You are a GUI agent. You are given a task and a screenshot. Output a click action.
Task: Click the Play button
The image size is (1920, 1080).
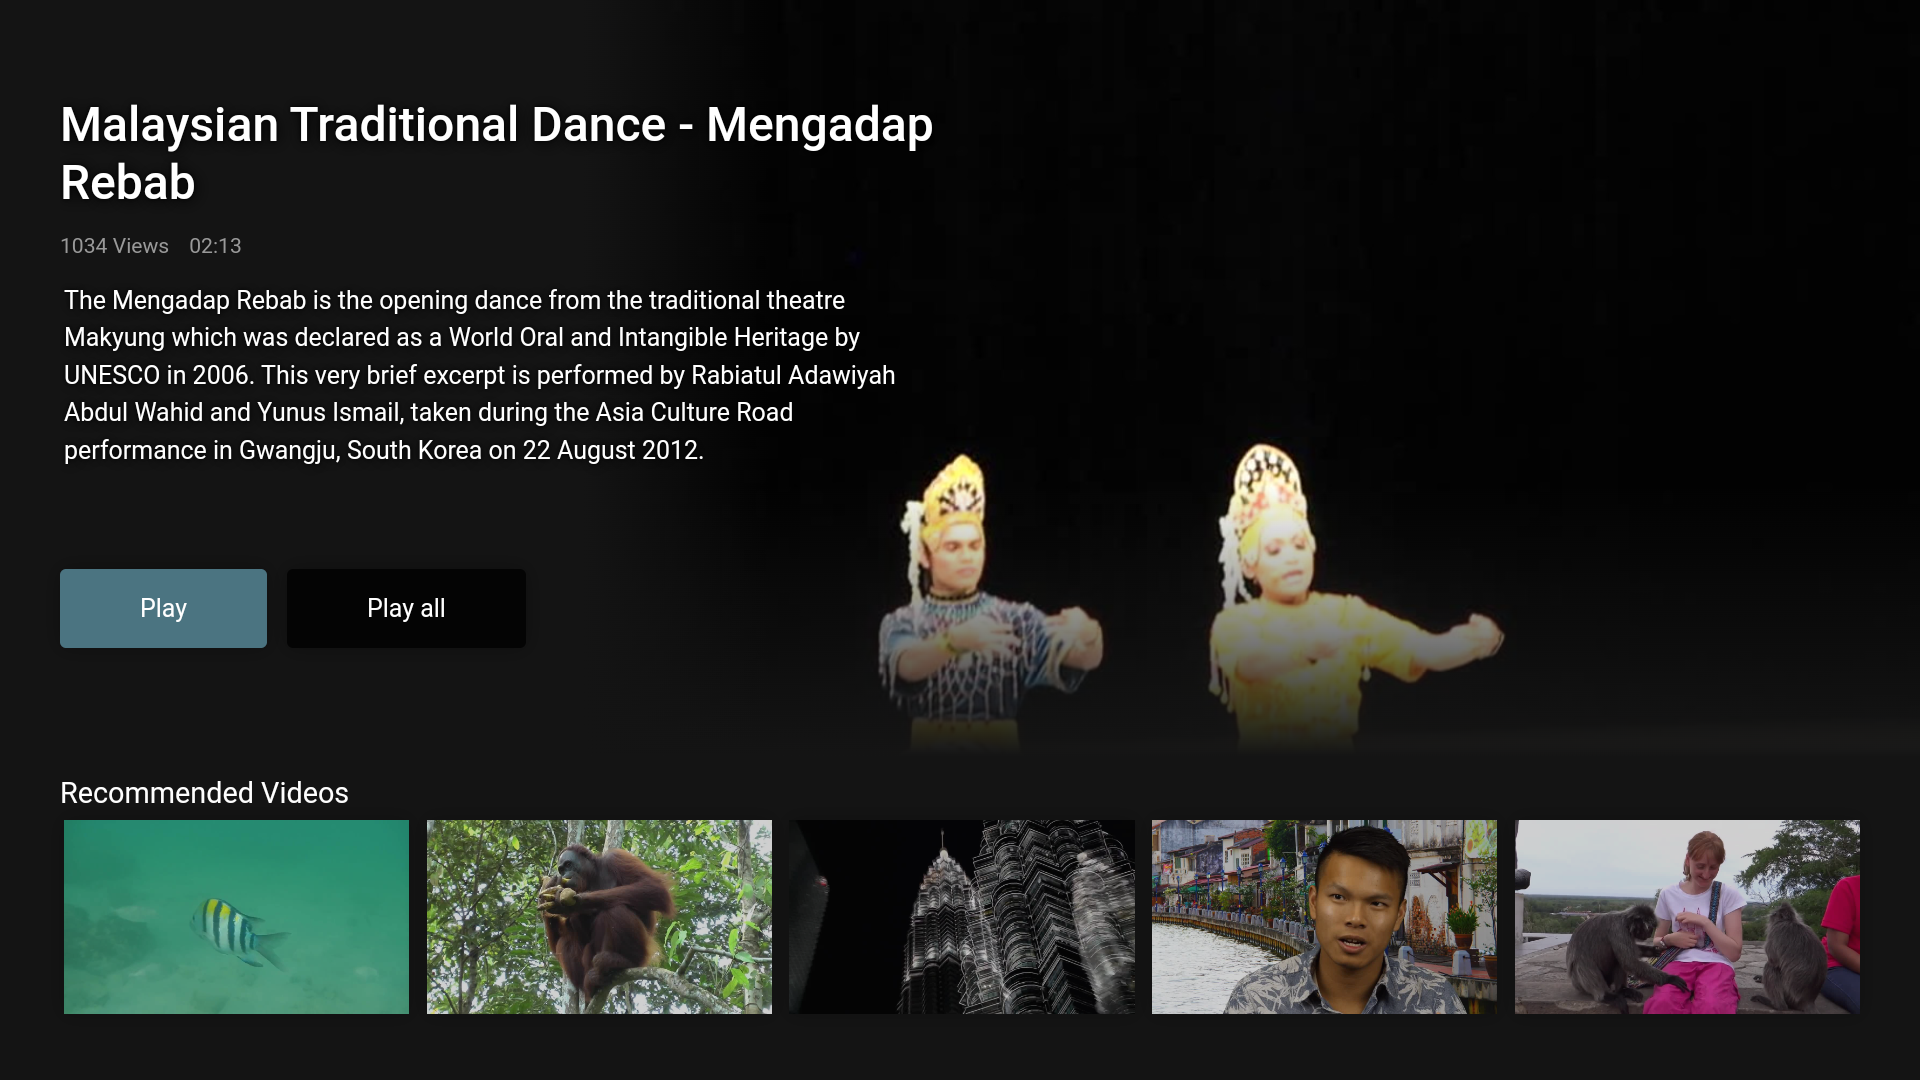(163, 608)
